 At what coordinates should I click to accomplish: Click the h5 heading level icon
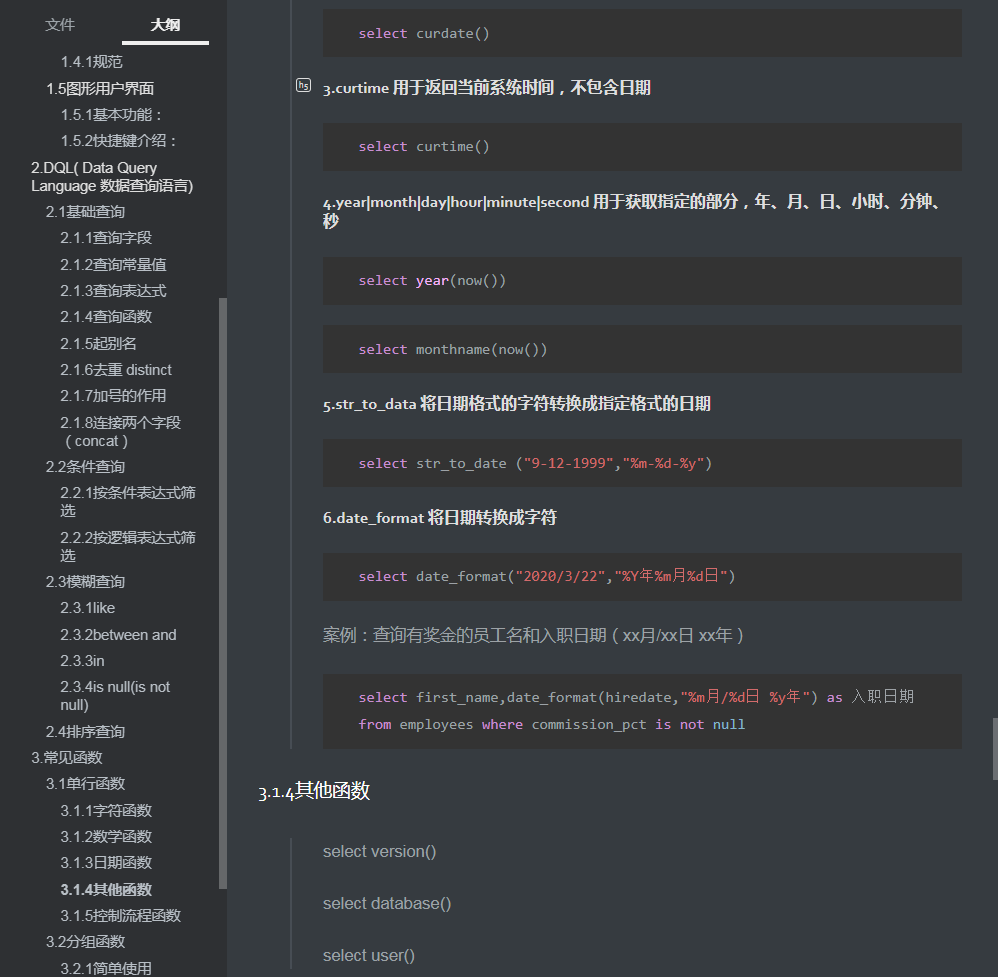[304, 85]
